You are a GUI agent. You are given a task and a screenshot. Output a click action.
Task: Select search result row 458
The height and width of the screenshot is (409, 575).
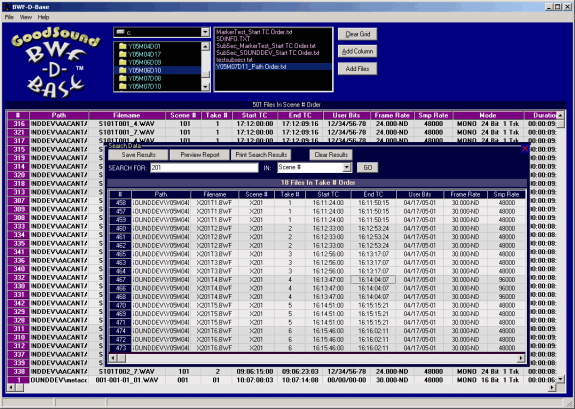click(x=120, y=203)
